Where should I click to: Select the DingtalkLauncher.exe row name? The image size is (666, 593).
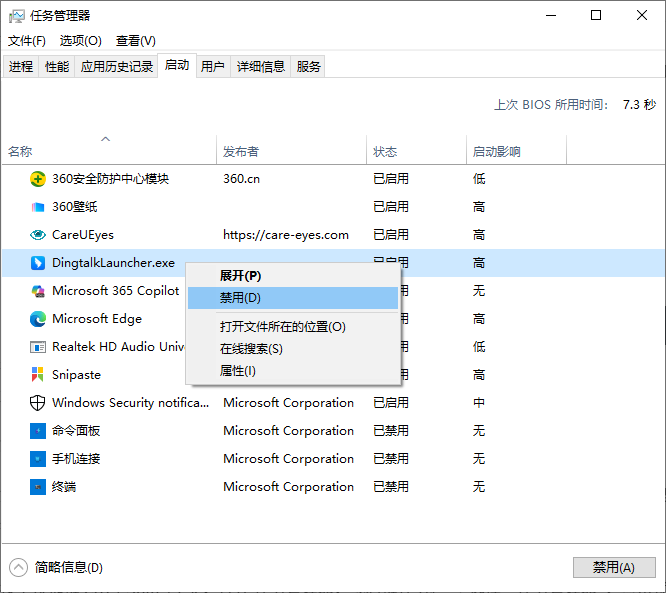(113, 263)
